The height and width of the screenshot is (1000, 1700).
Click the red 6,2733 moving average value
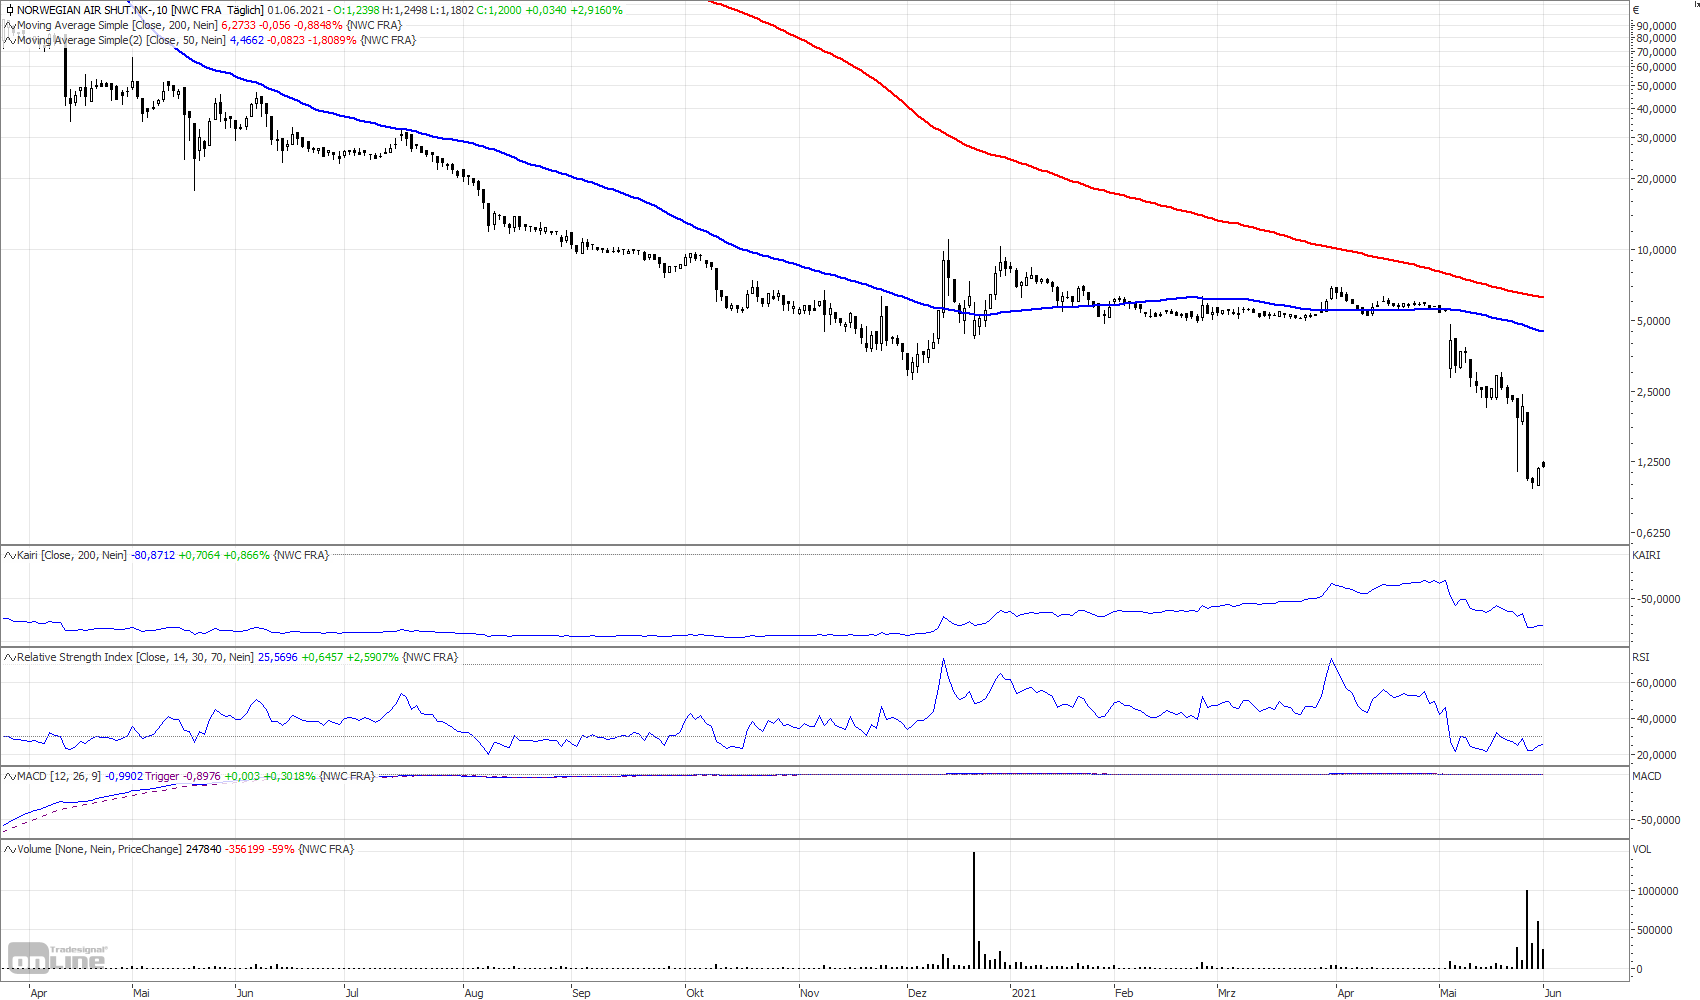[238, 25]
